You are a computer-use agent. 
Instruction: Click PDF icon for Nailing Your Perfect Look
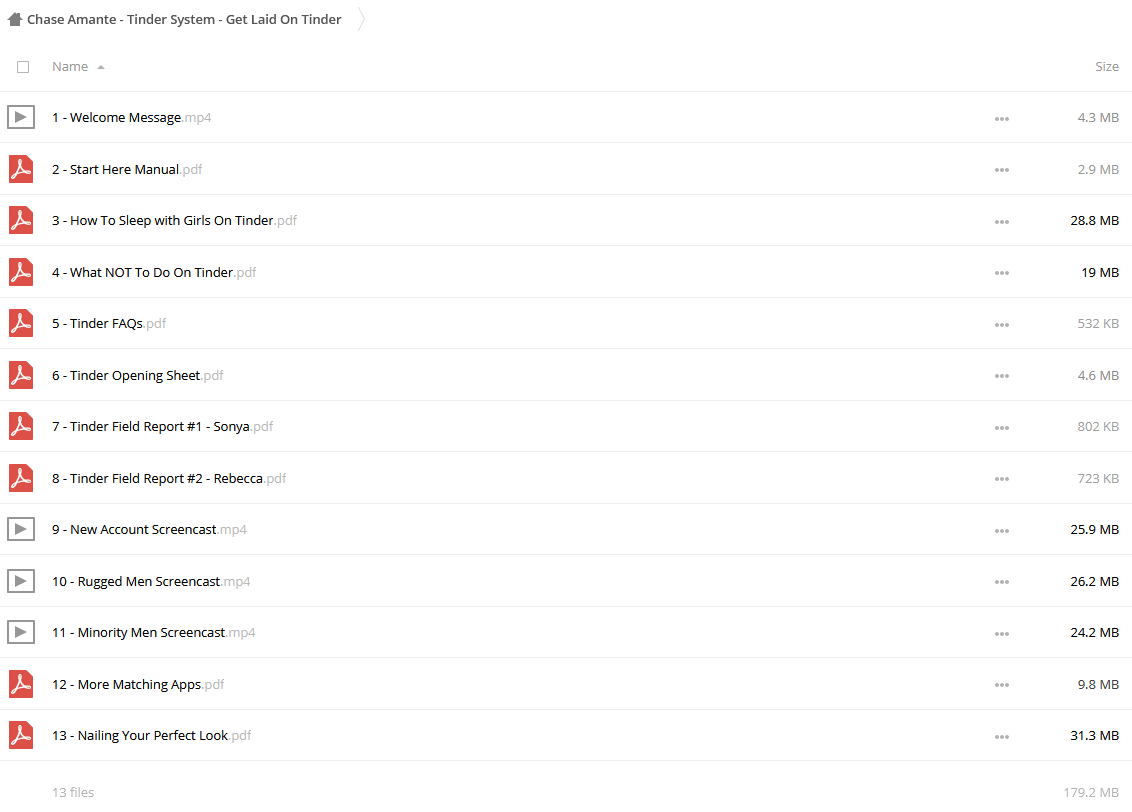[21, 735]
